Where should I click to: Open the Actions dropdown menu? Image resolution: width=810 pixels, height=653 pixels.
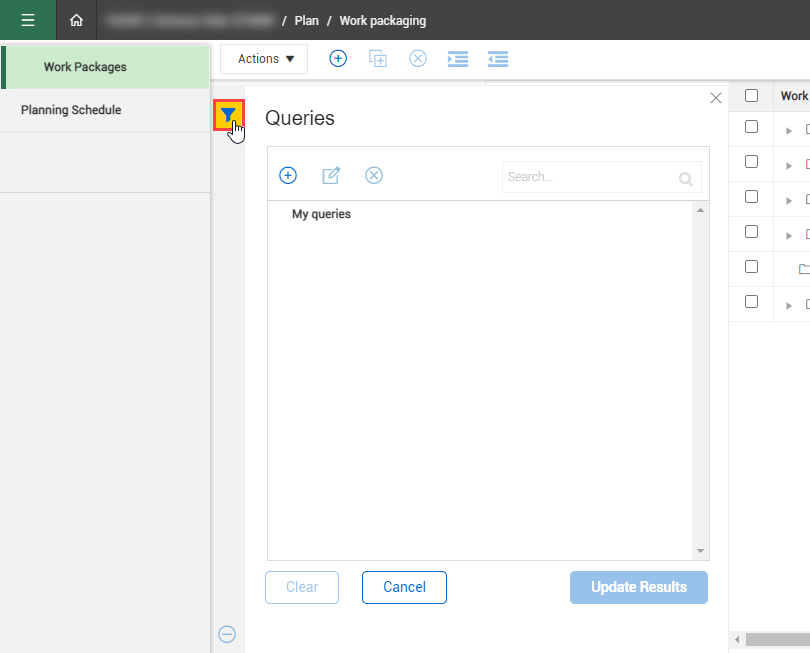pos(265,59)
